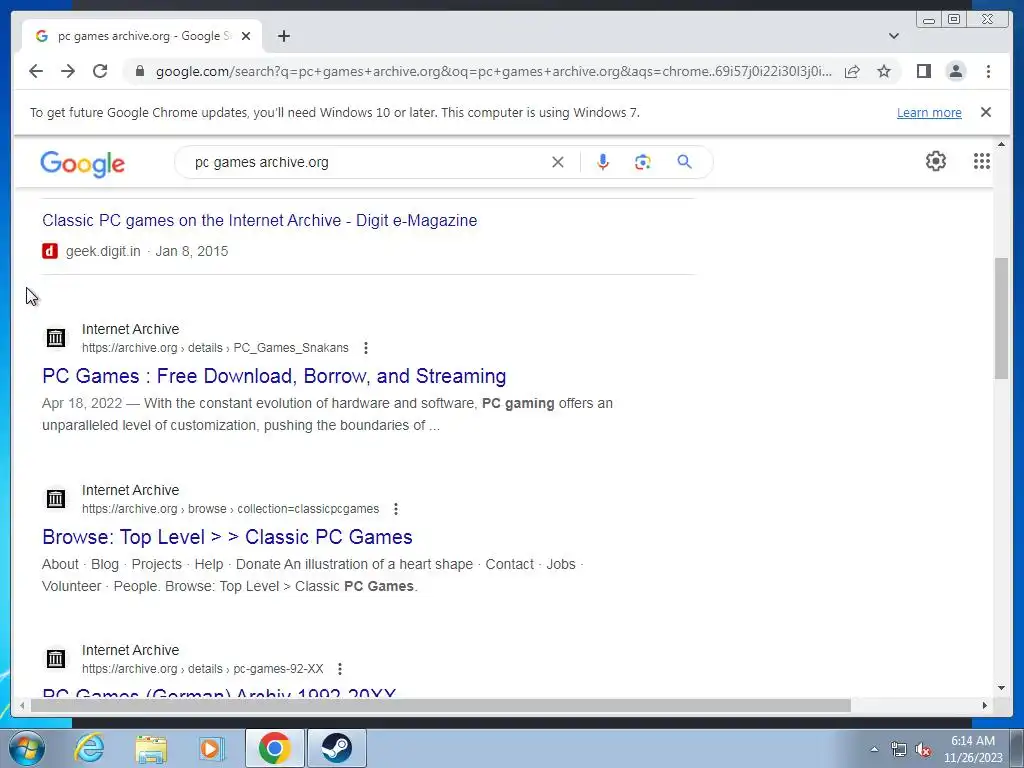Image resolution: width=1024 pixels, height=768 pixels.
Task: View site information via the lock icon
Action: pyautogui.click(x=139, y=71)
